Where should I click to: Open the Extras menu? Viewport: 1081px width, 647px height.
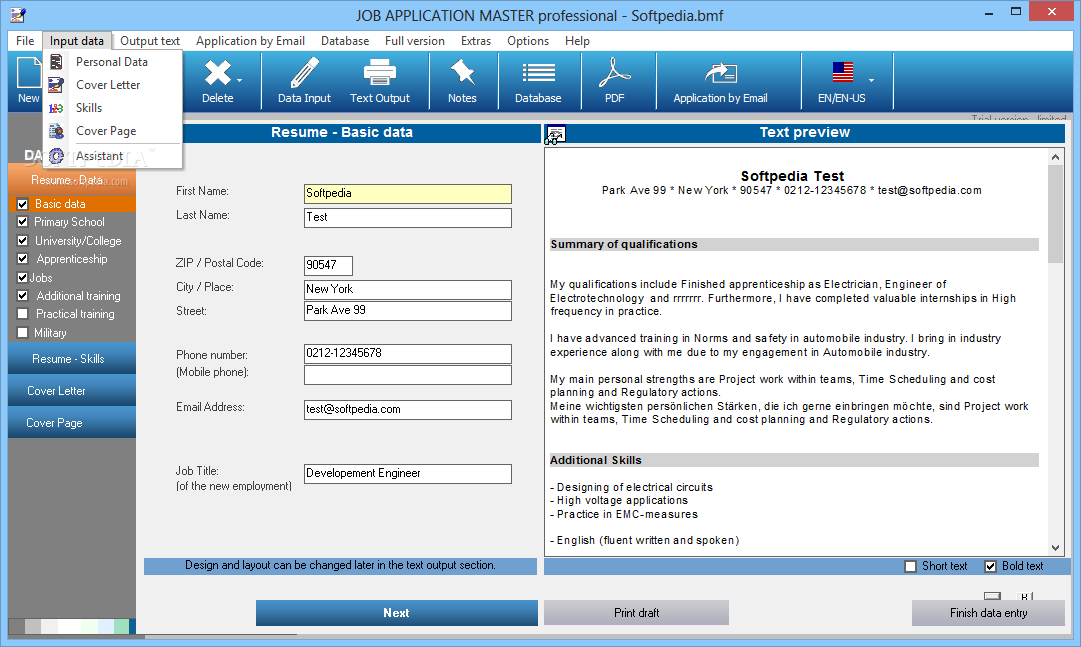(476, 41)
